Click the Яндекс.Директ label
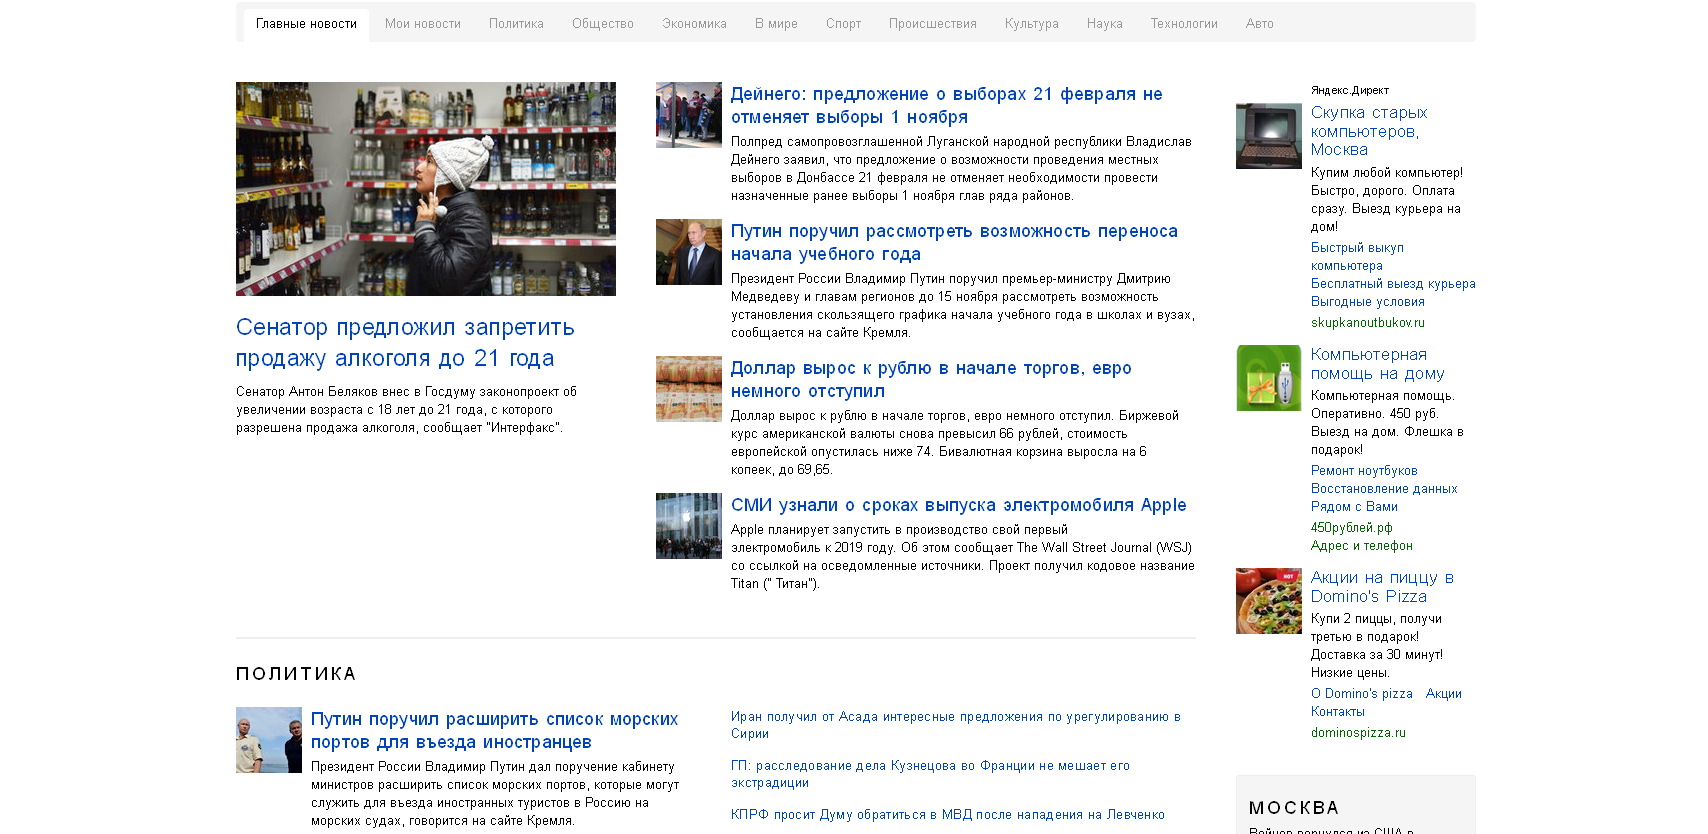This screenshot has width=1708, height=834. pos(1350,91)
